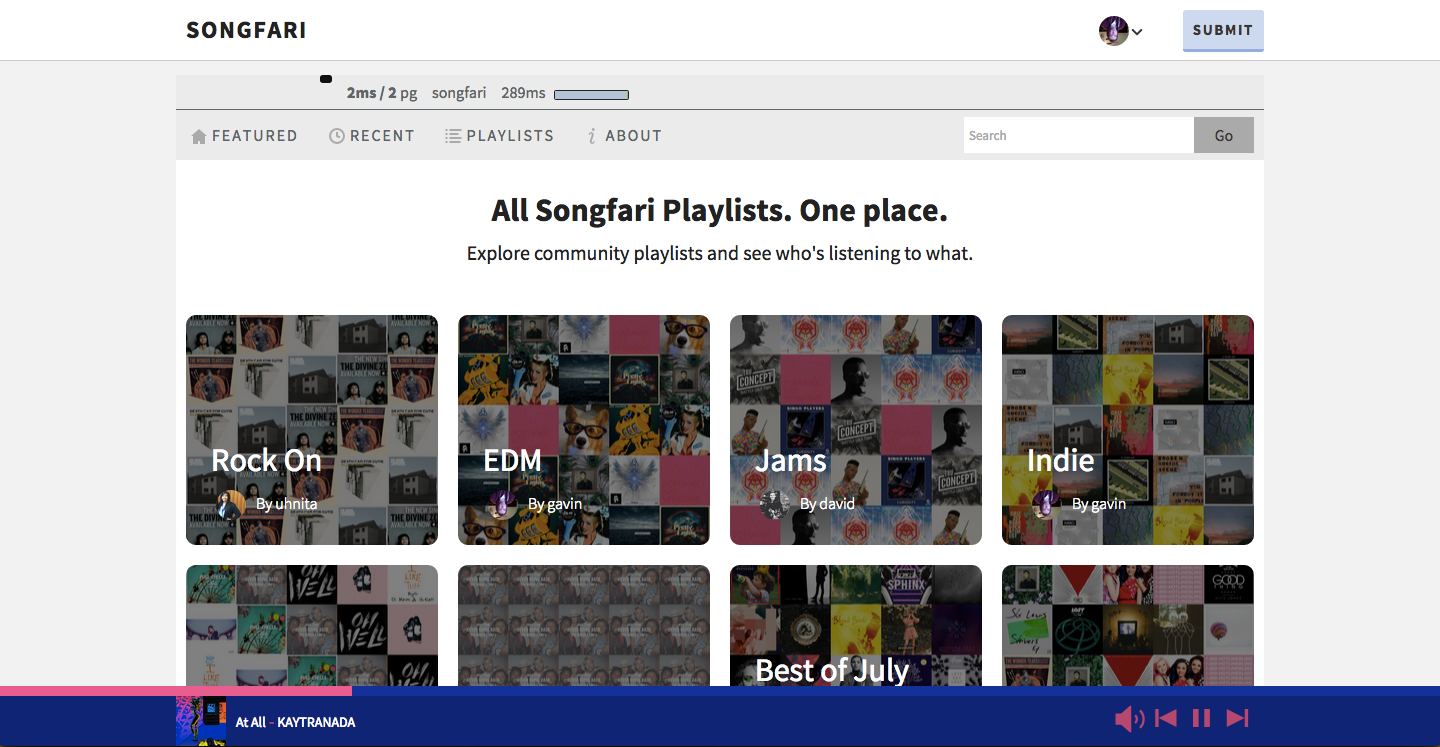Open the About tab
The width and height of the screenshot is (1440, 747).
click(623, 136)
